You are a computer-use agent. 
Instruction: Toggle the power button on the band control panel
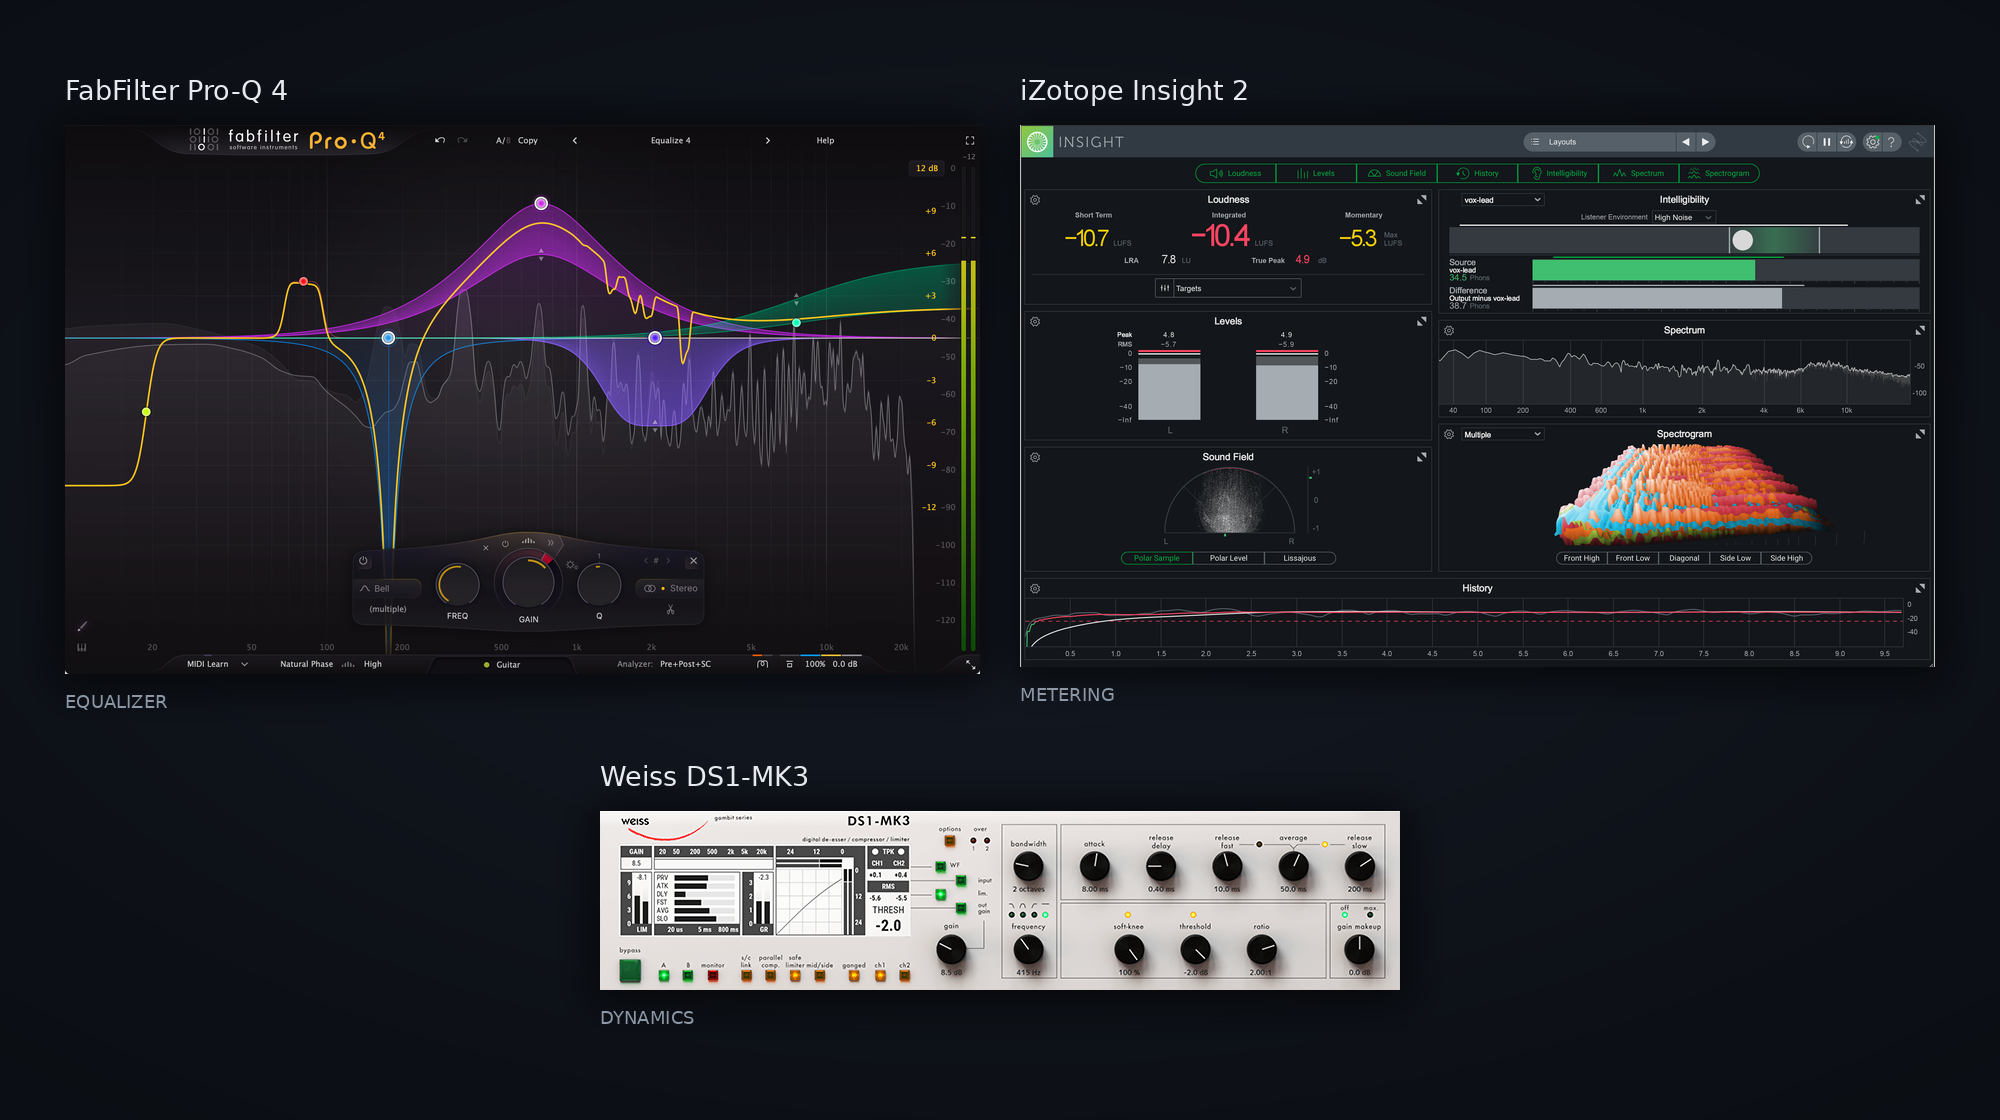tap(363, 561)
